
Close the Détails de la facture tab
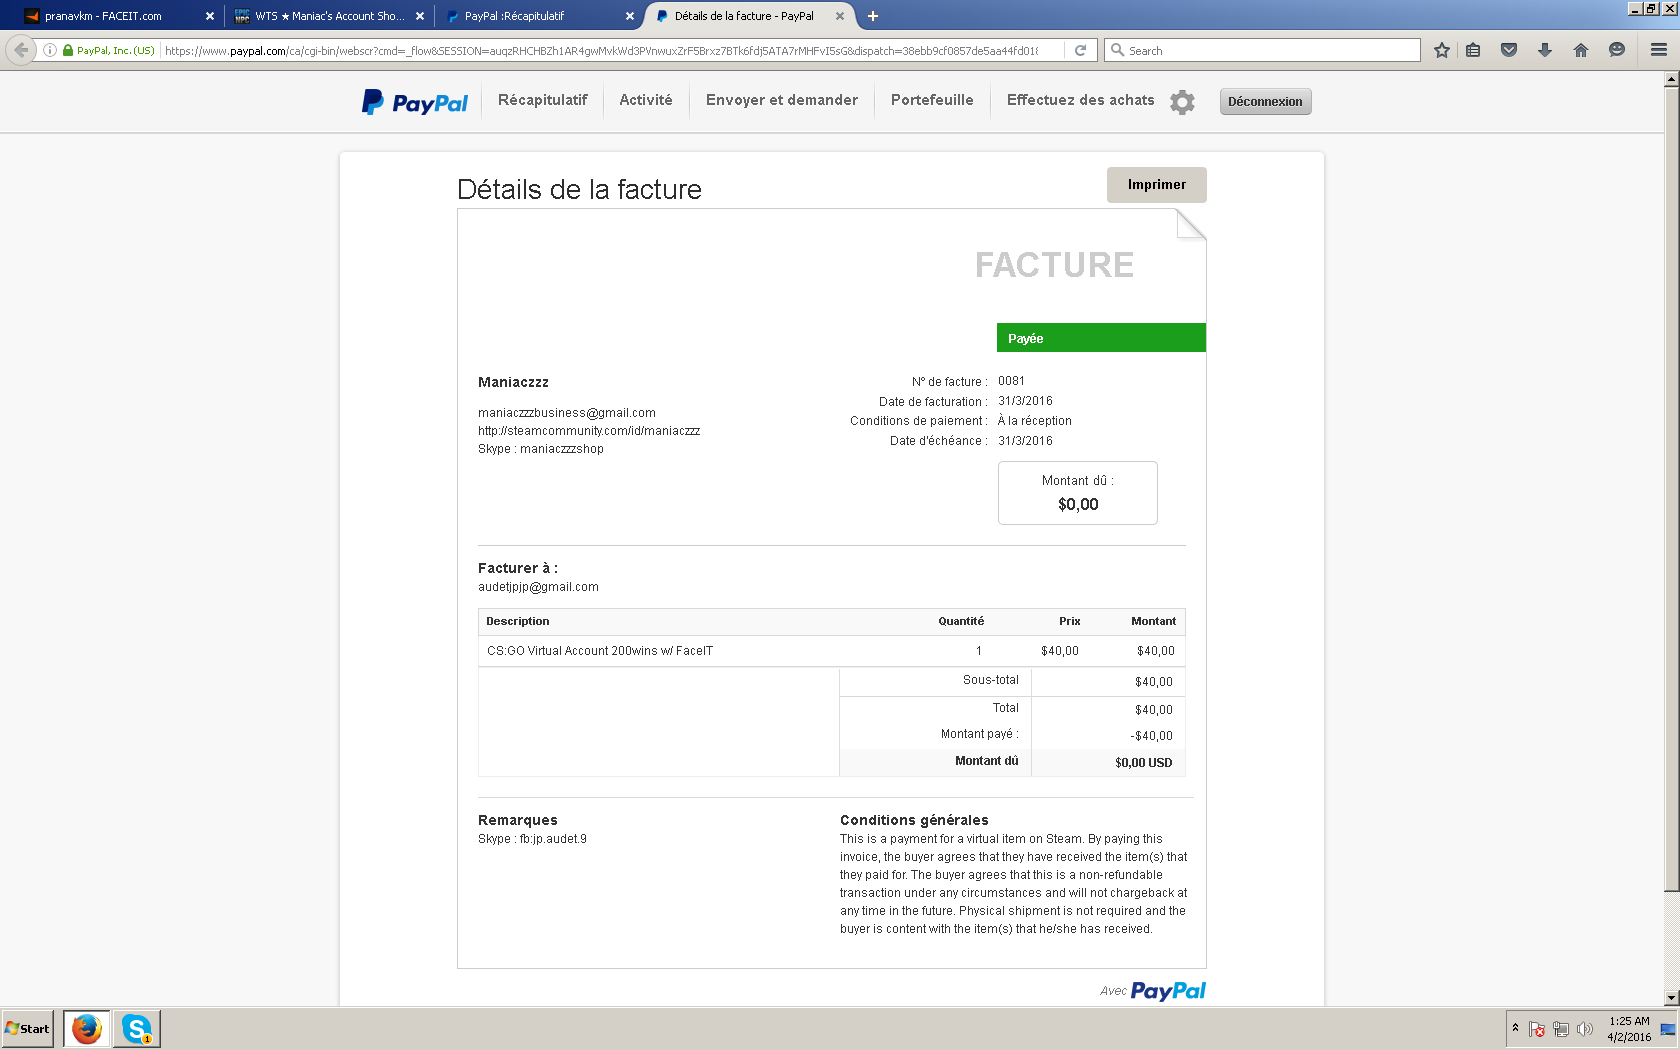coord(840,16)
